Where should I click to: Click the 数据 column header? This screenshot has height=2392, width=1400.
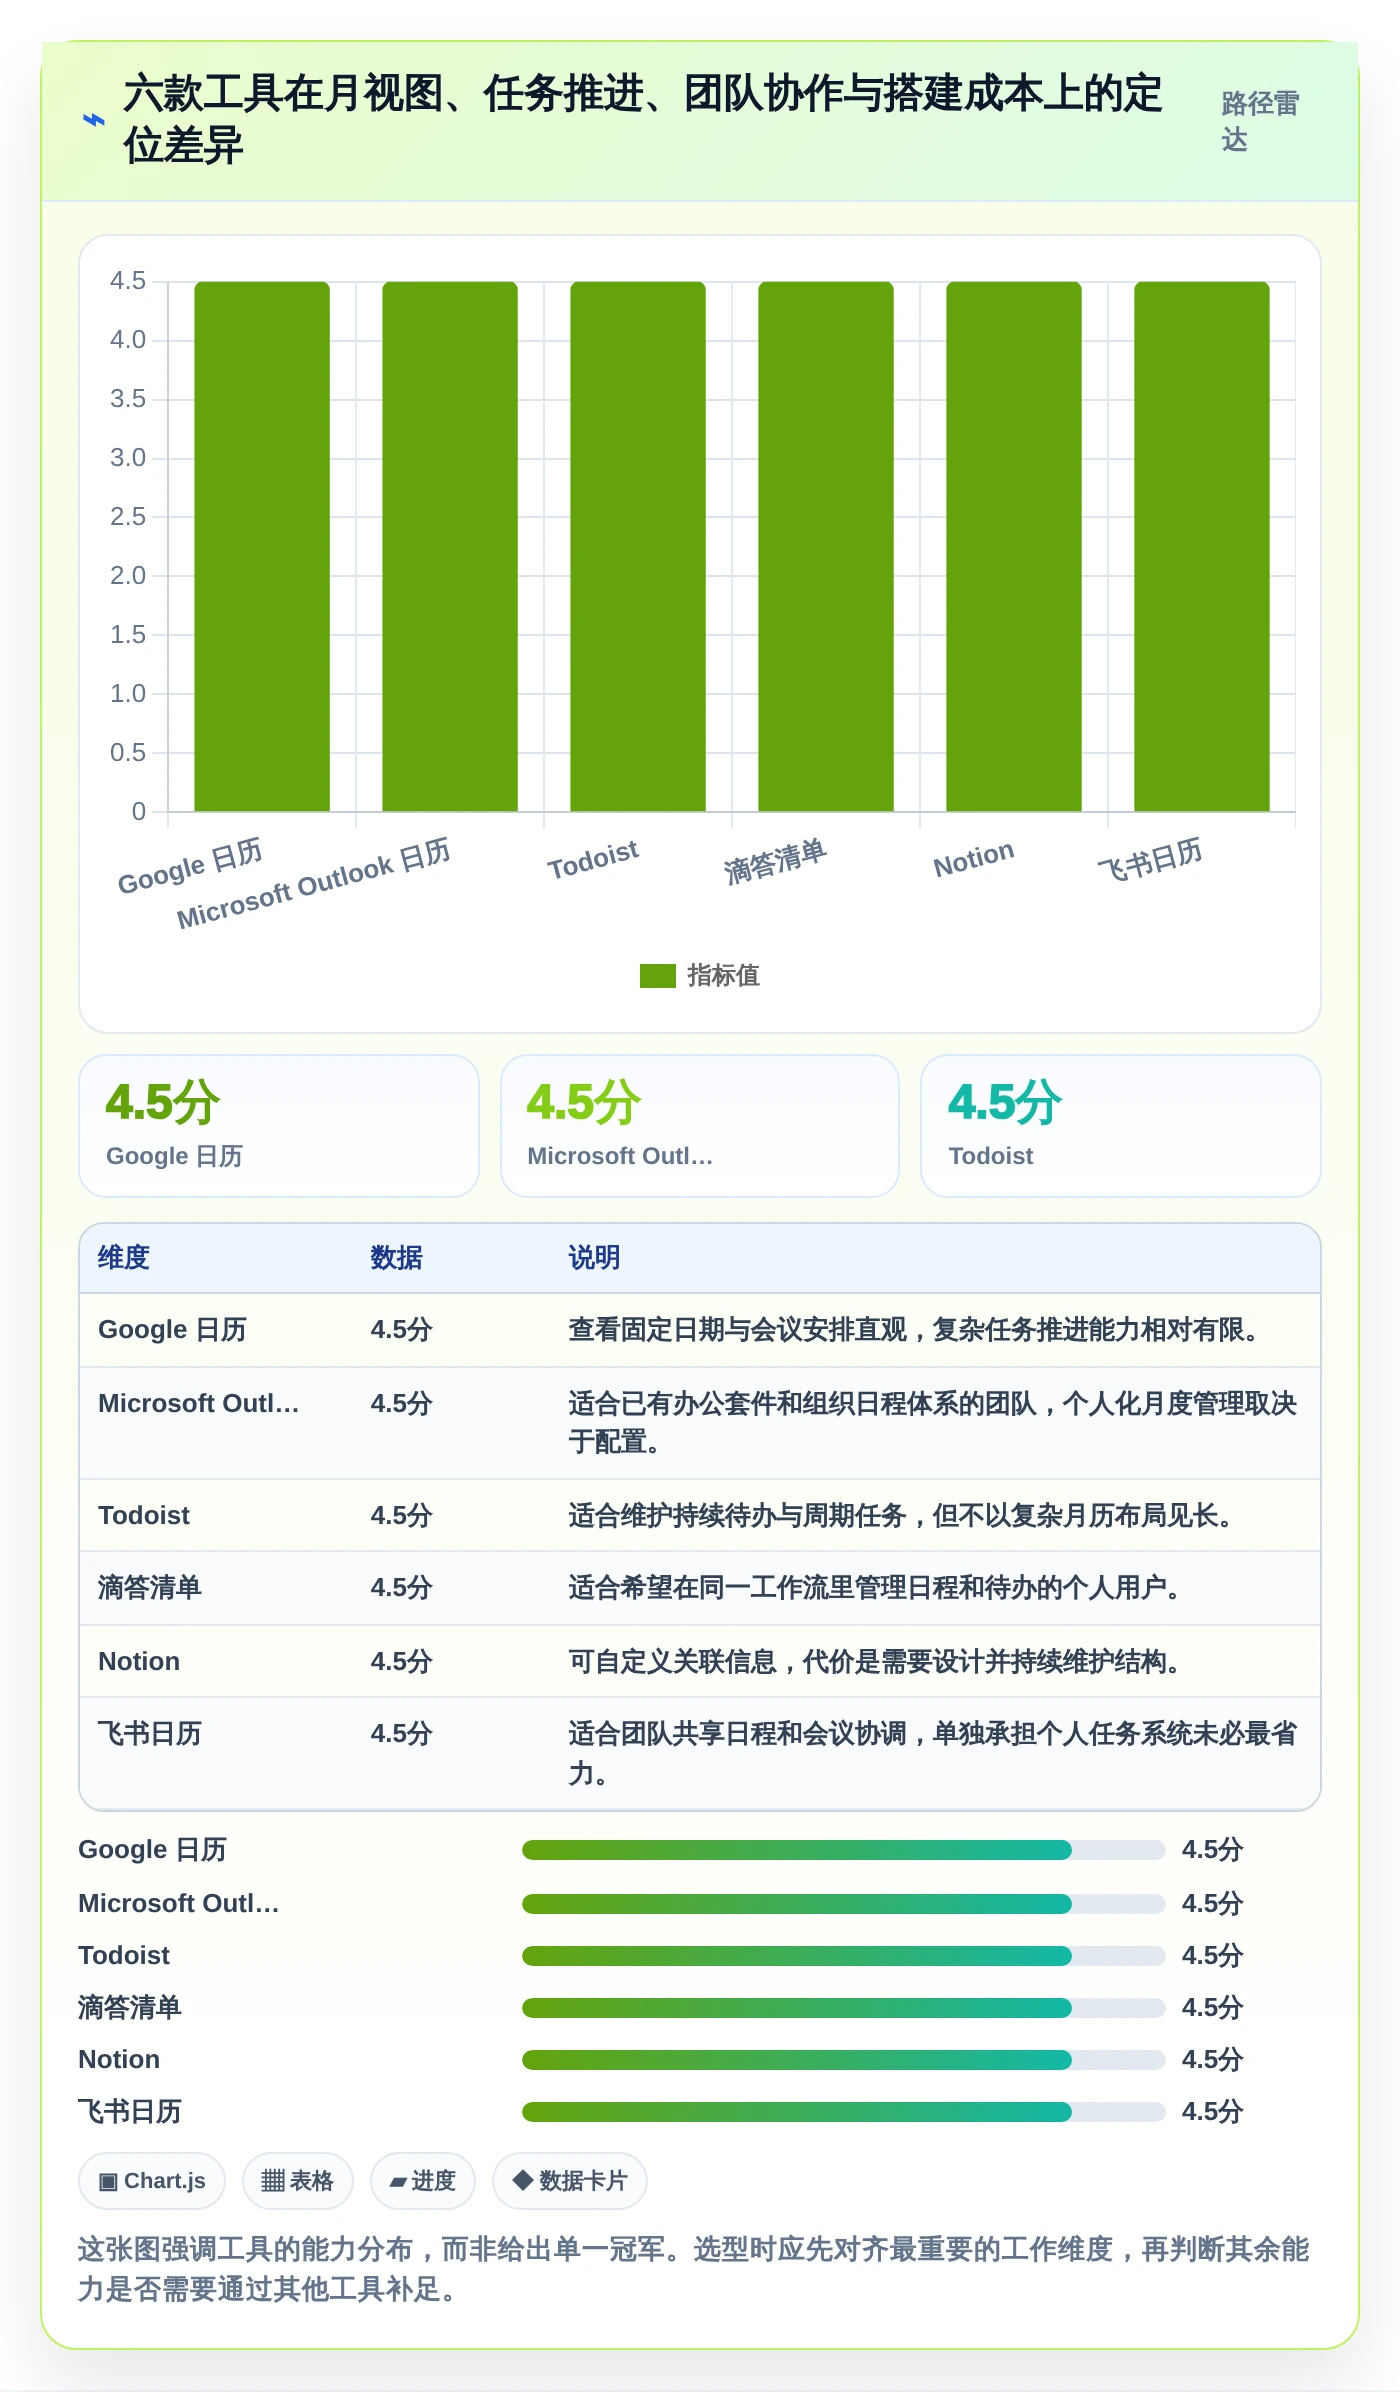(x=396, y=1257)
